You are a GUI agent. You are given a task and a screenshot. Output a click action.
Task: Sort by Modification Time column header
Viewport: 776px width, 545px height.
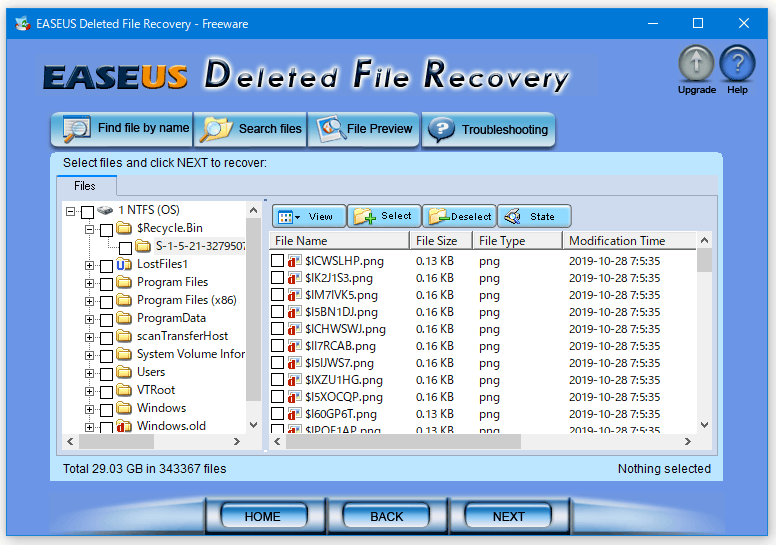630,241
